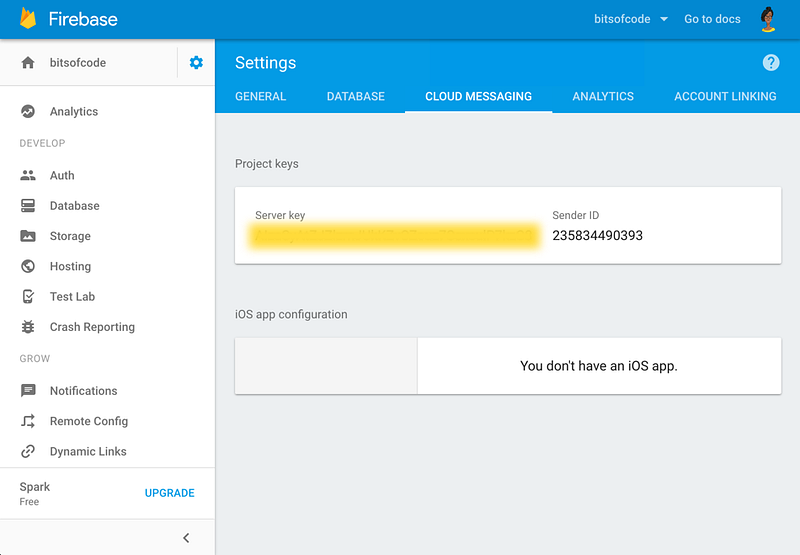The image size is (800, 555).
Task: Click the bitsofcode sidebar project name
Action: tap(78, 63)
